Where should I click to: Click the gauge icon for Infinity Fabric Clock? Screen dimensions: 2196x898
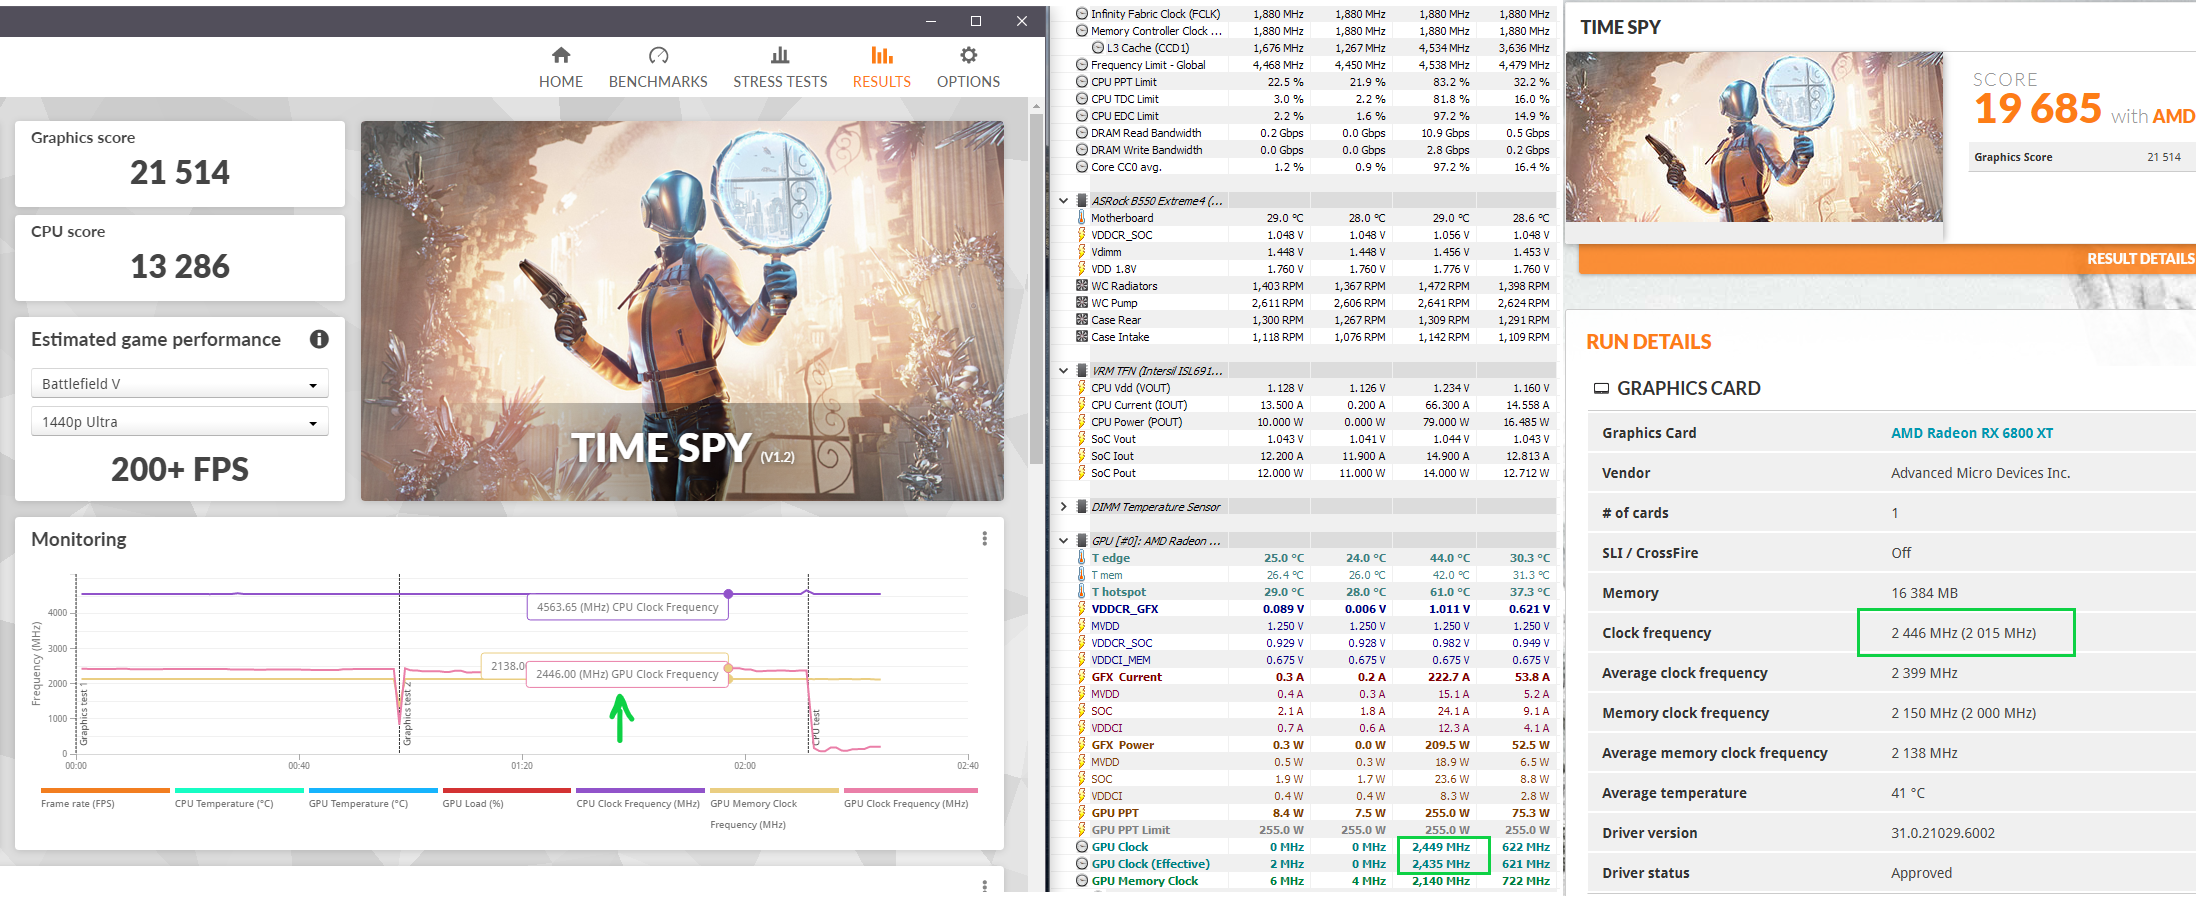pyautogui.click(x=1082, y=14)
